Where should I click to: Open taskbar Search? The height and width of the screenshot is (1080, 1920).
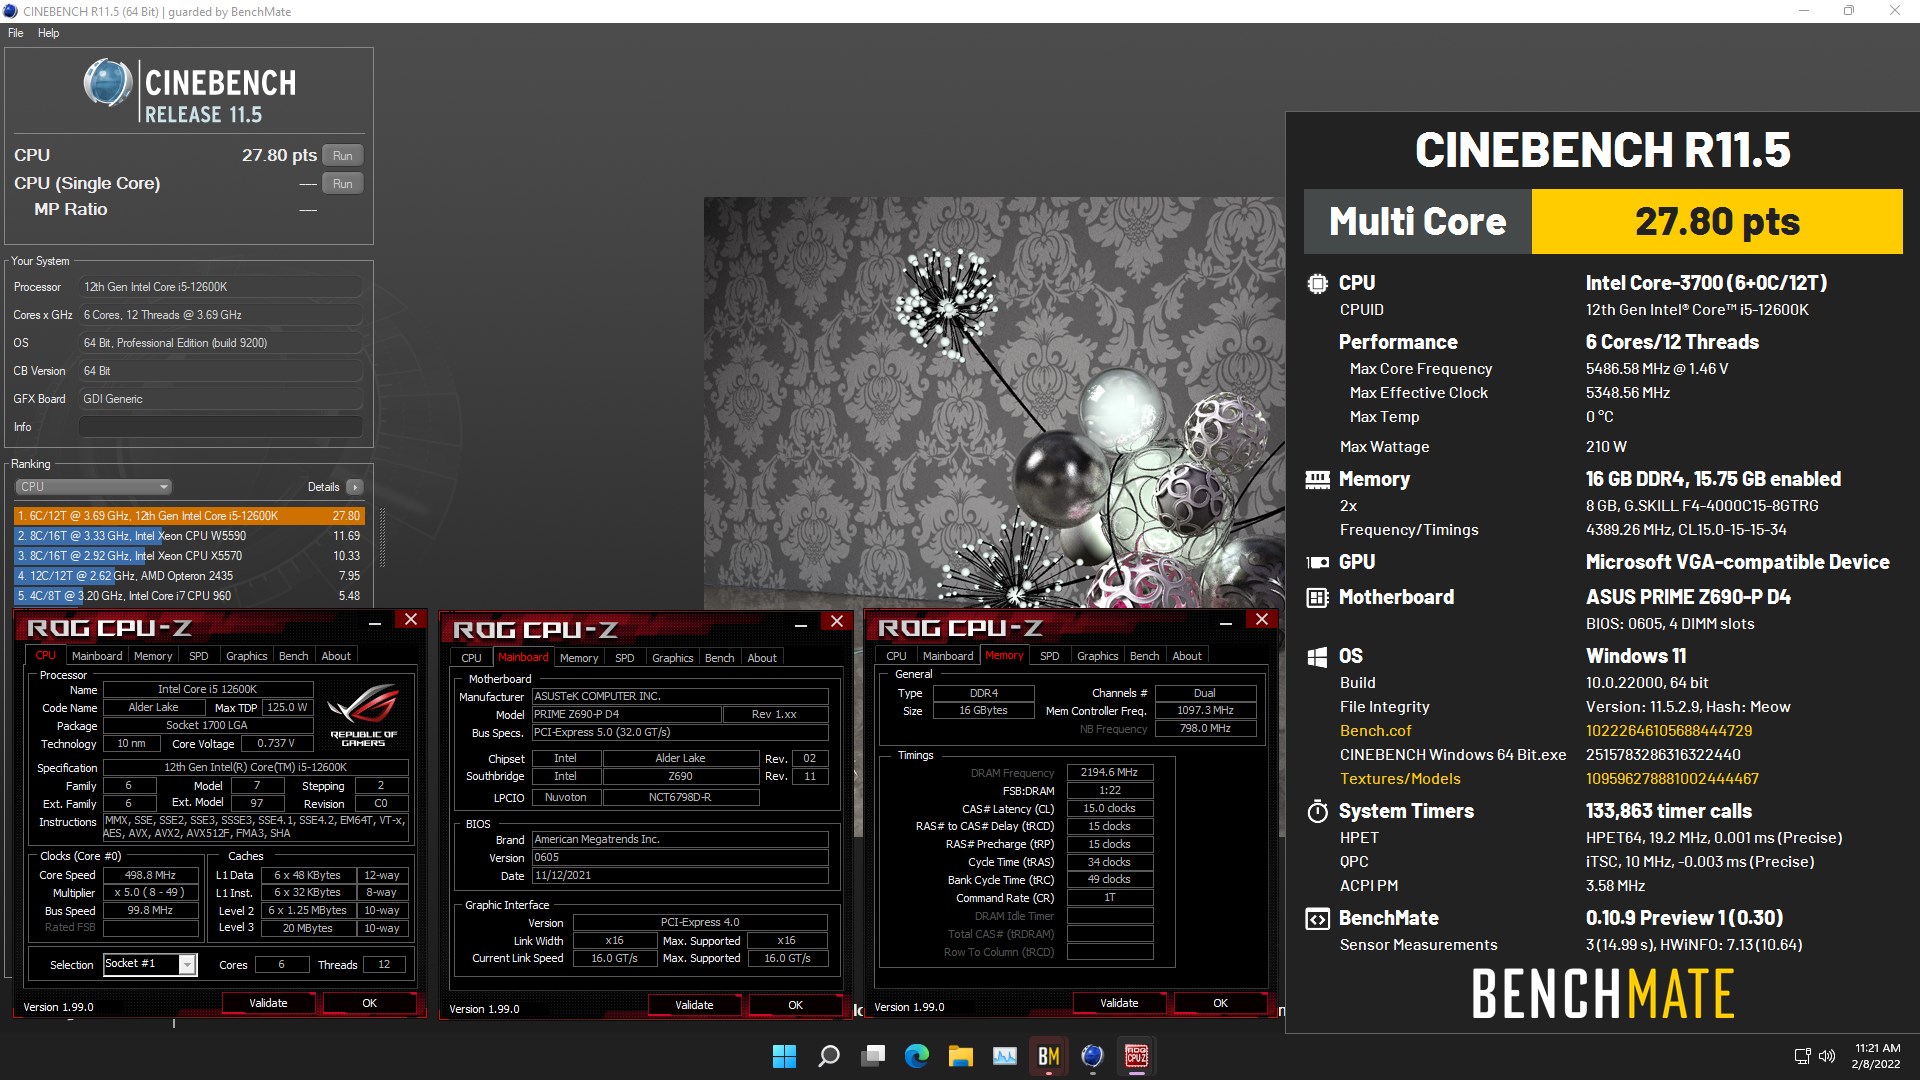tap(828, 1056)
